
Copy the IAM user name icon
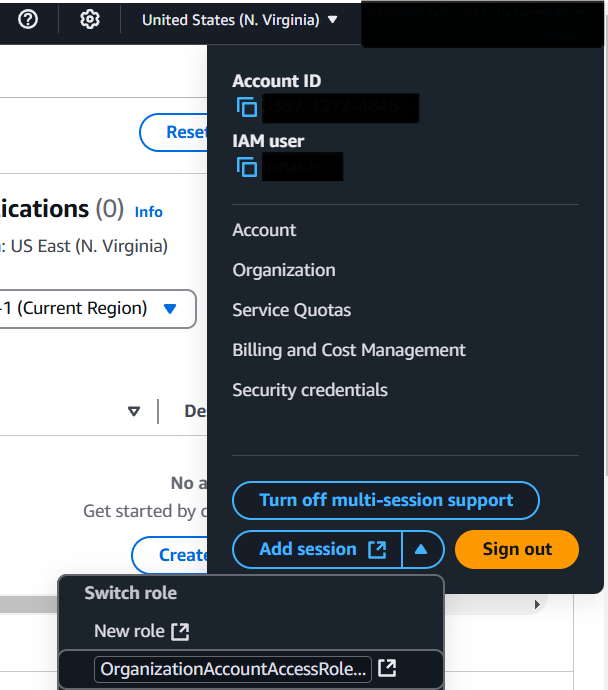coord(247,167)
